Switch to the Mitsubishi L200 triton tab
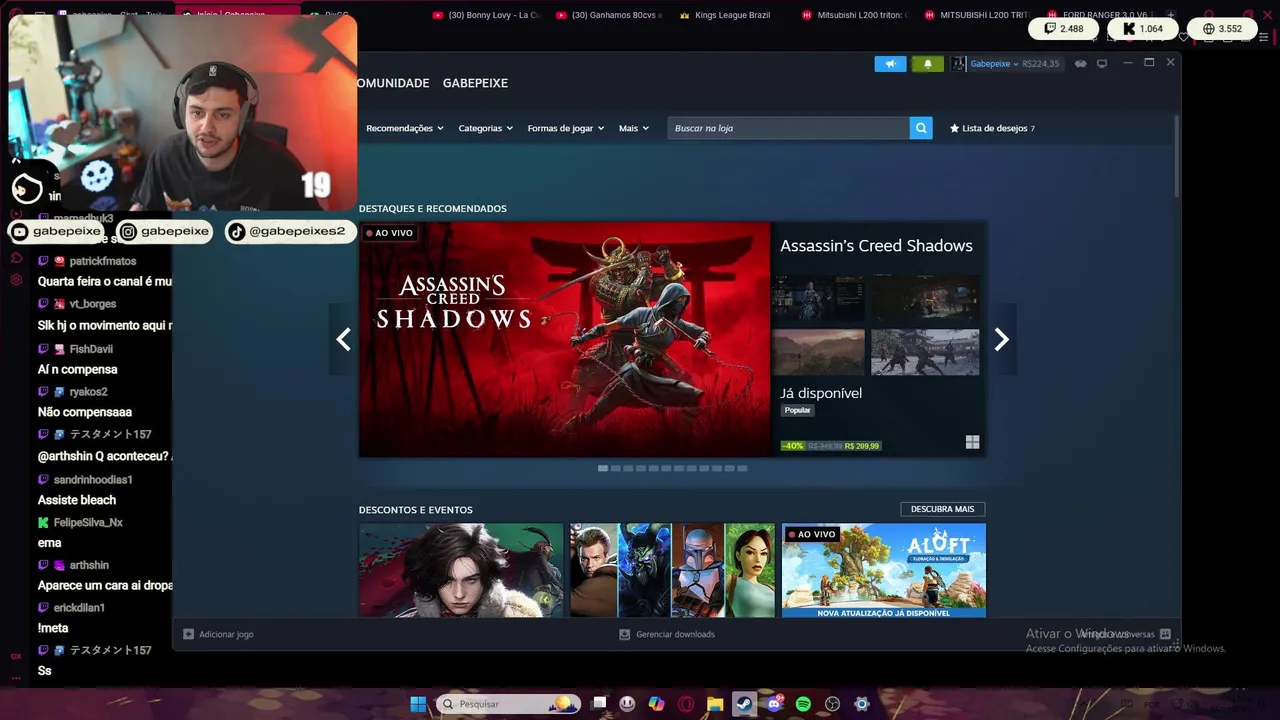1280x720 pixels. 856,15
